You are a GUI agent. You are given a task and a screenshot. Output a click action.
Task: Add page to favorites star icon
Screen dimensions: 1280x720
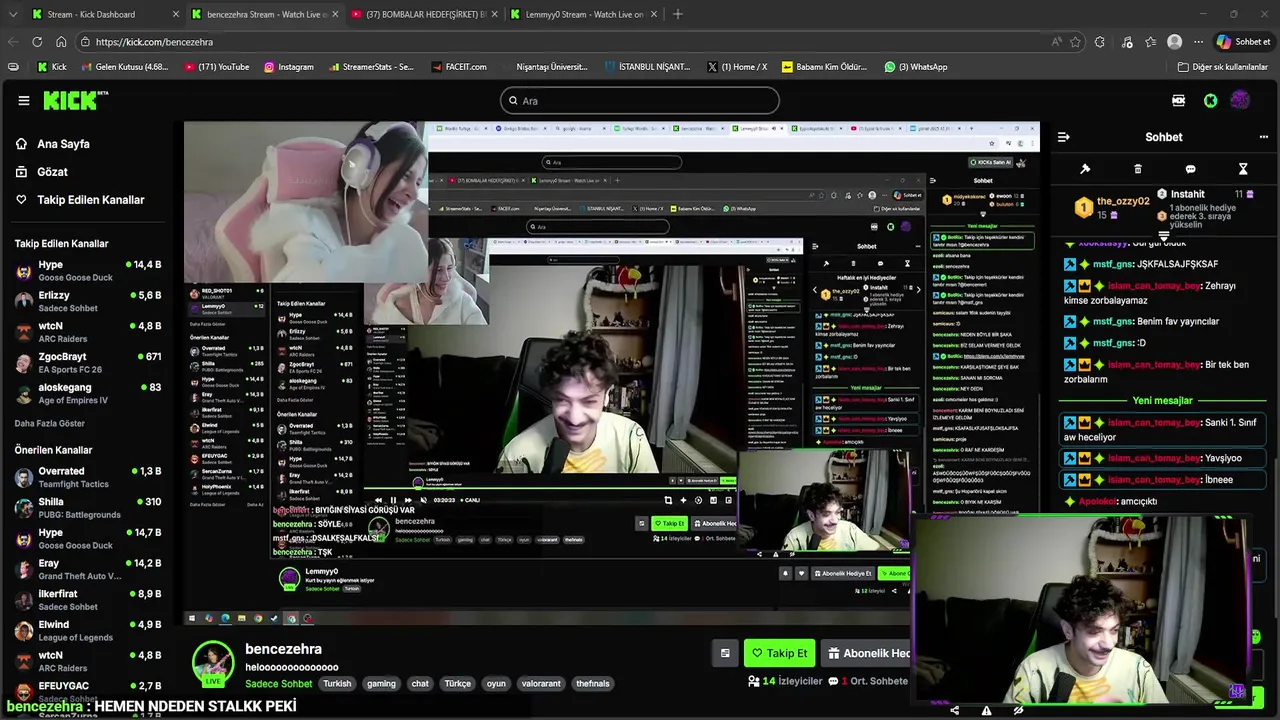point(1075,42)
